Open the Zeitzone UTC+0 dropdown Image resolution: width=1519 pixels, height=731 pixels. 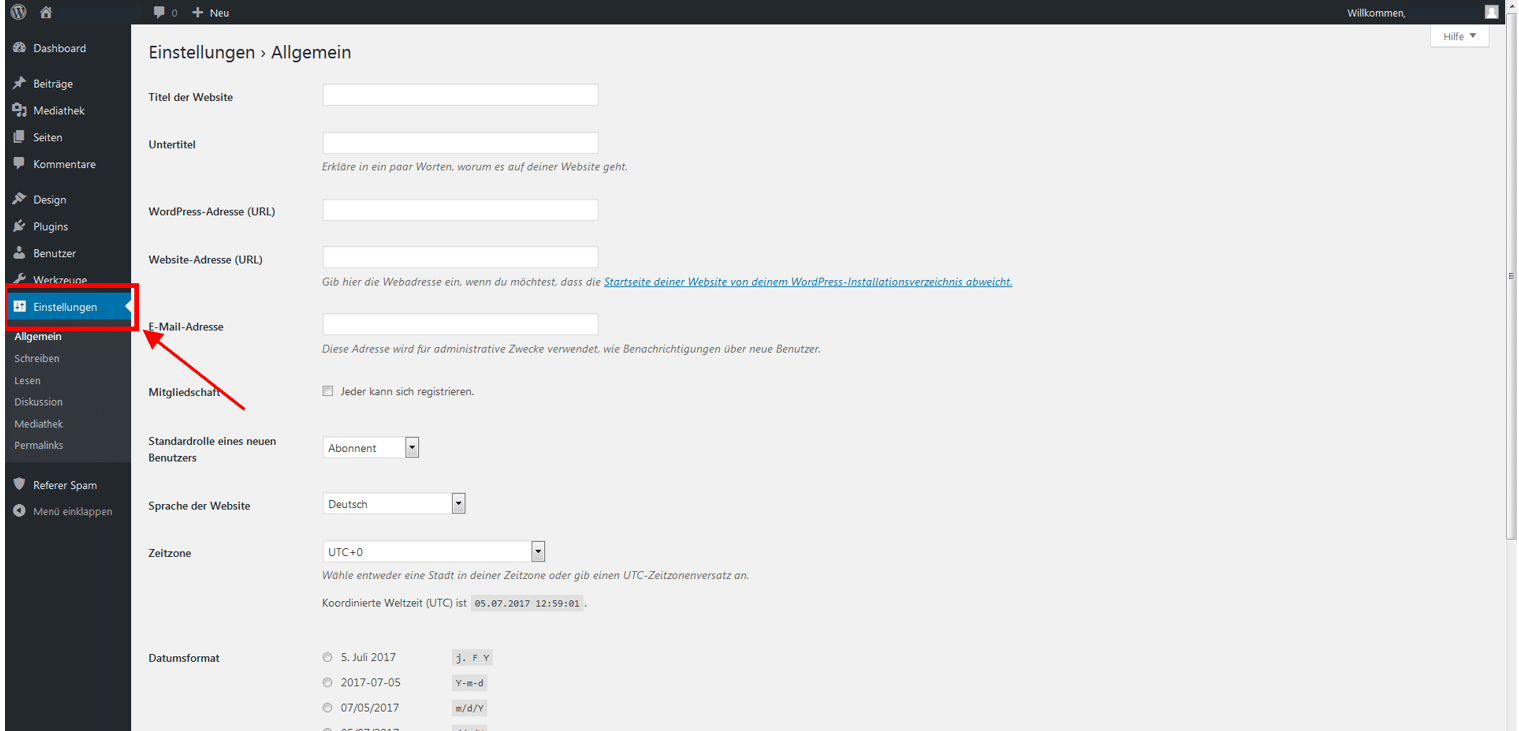pos(434,552)
